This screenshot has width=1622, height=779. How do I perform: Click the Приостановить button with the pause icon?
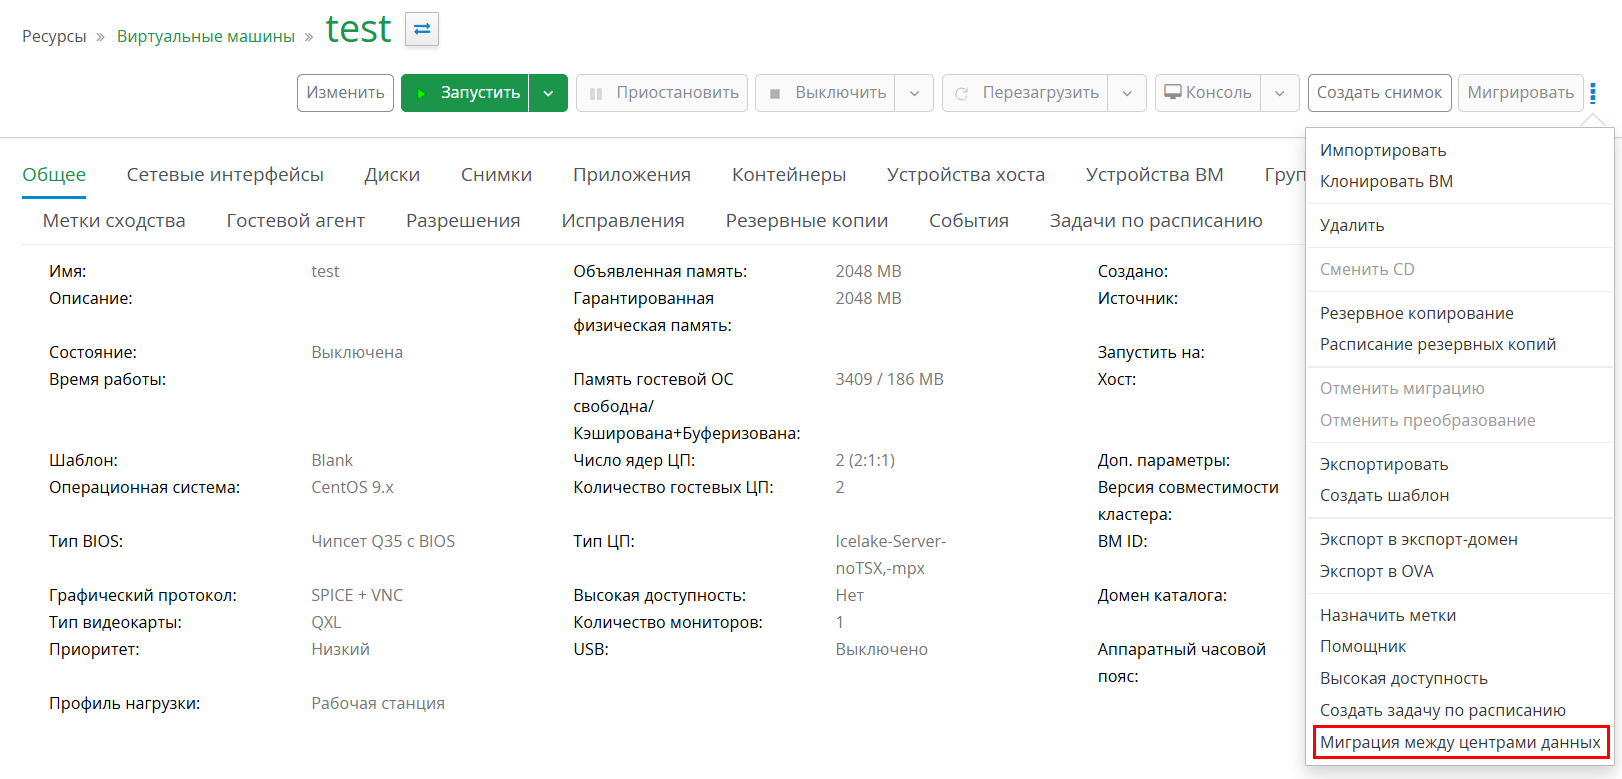click(662, 93)
